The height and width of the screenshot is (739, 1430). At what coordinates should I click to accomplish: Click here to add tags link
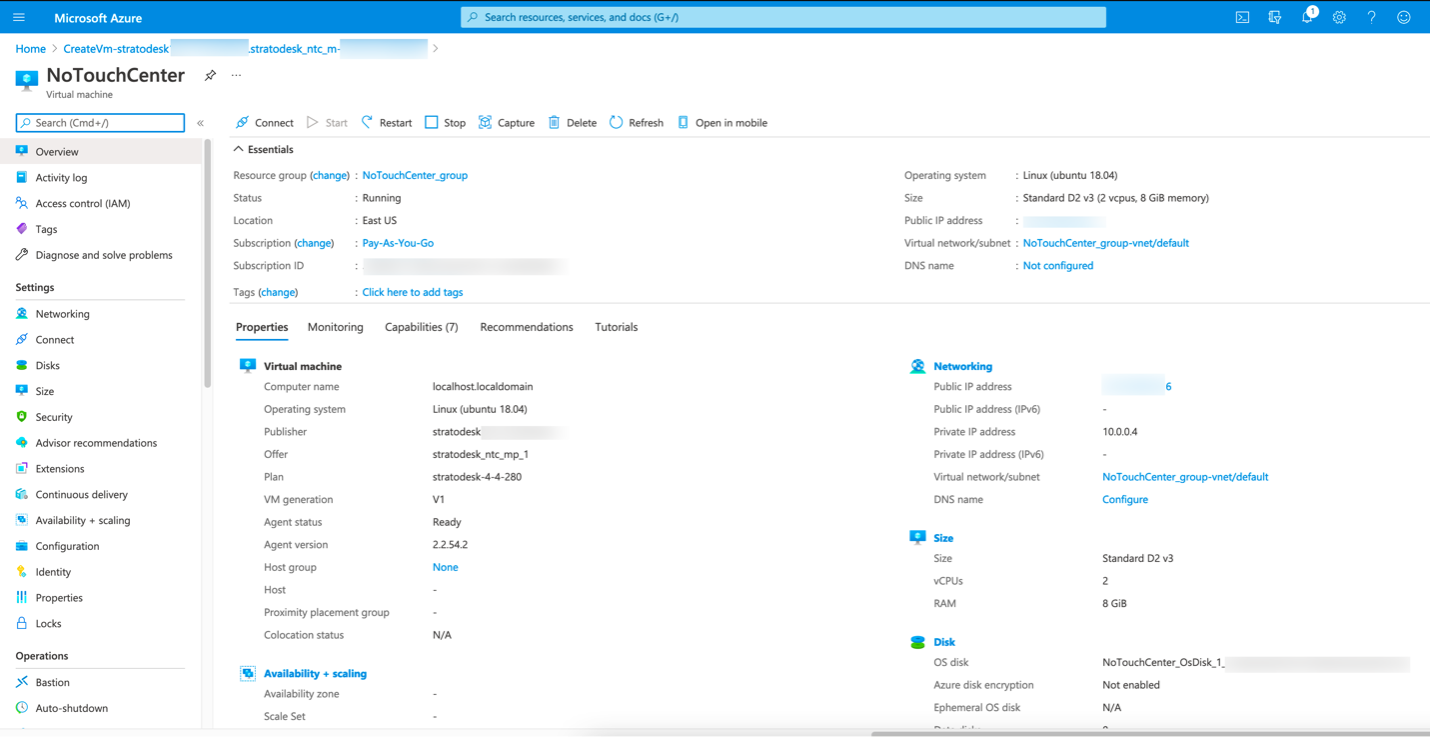(412, 292)
